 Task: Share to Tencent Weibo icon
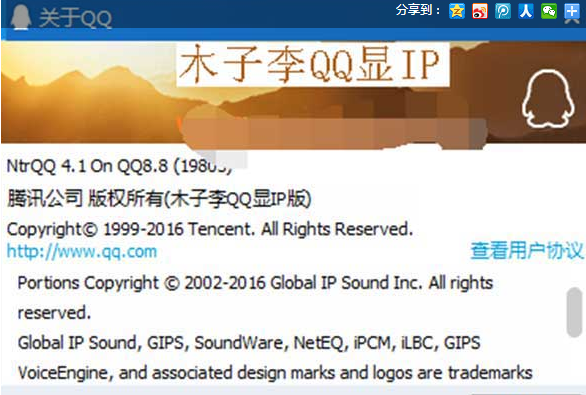pos(503,11)
